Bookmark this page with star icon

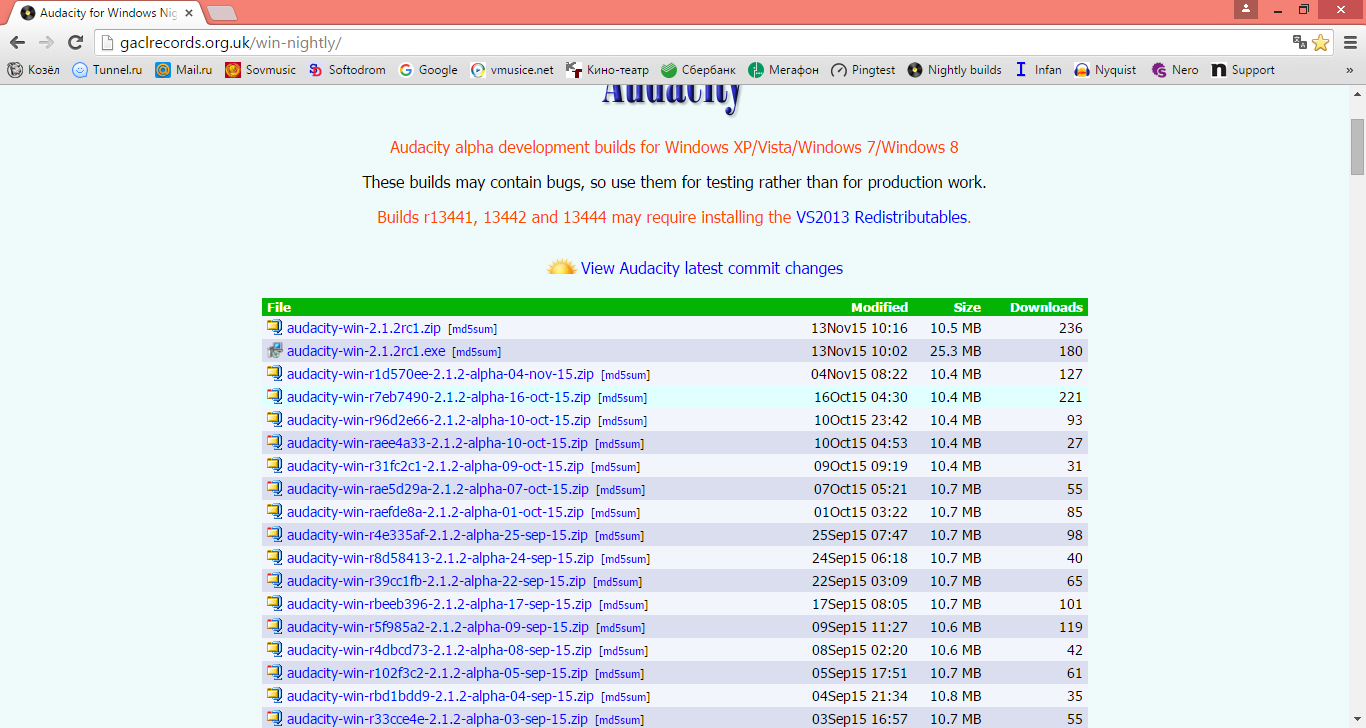coord(1321,42)
